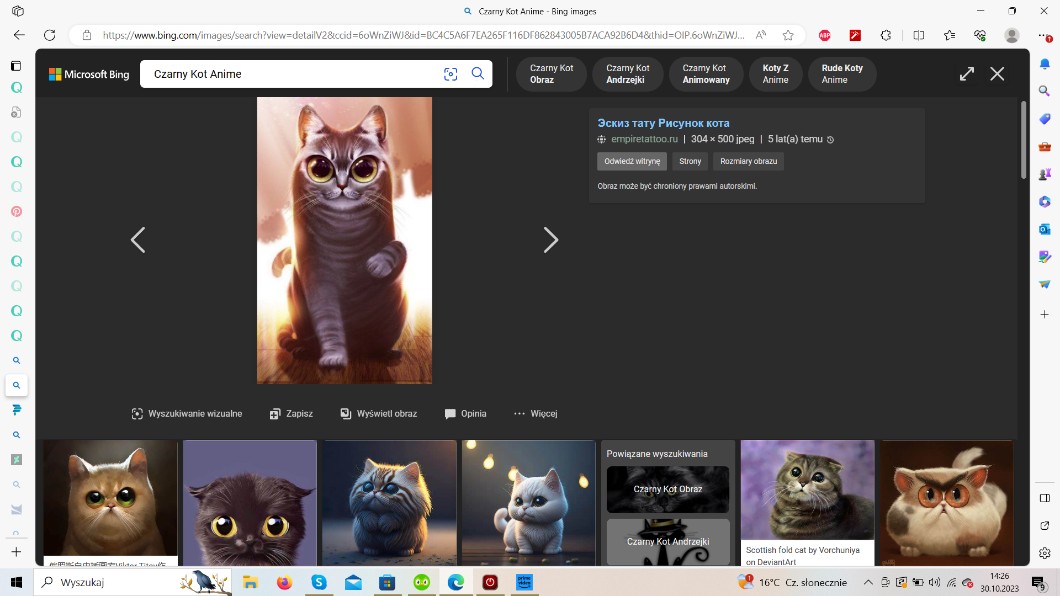Click the Odwiedź witrynę button
The image size is (1060, 596).
(632, 161)
